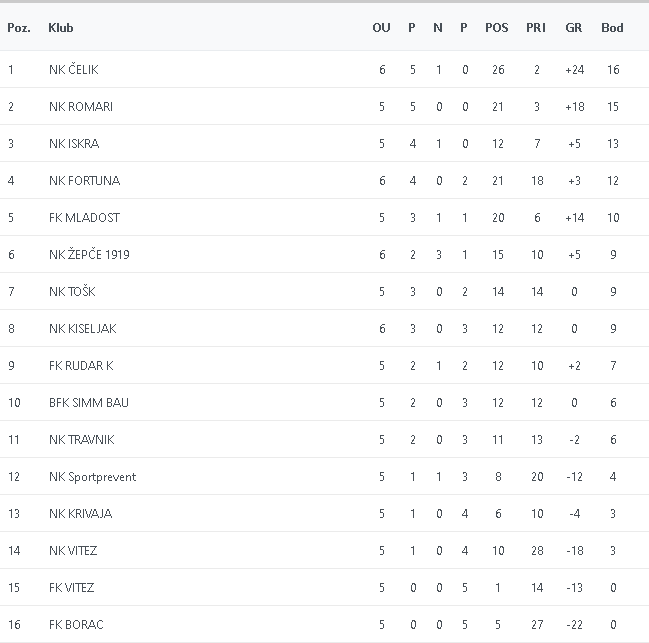The image size is (649, 643).
Task: Open NK ISKRA club entry
Action: pos(73,144)
